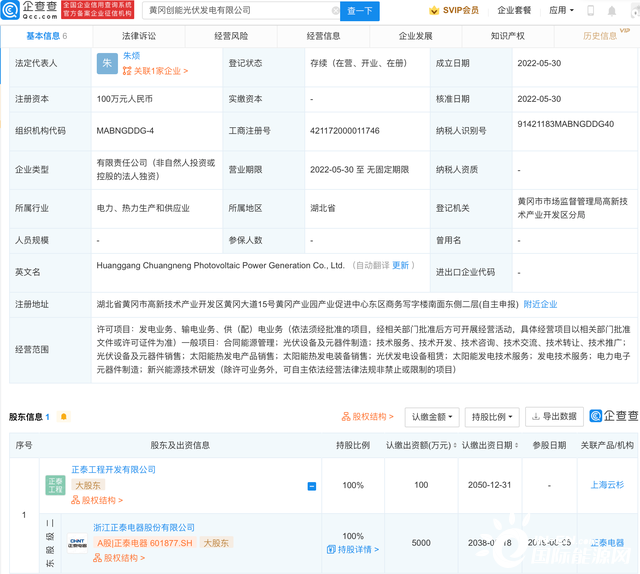Viewport: 640px width, 574px height.
Task: Click the 正泰工程 shareholder logo
Action: coord(55,484)
